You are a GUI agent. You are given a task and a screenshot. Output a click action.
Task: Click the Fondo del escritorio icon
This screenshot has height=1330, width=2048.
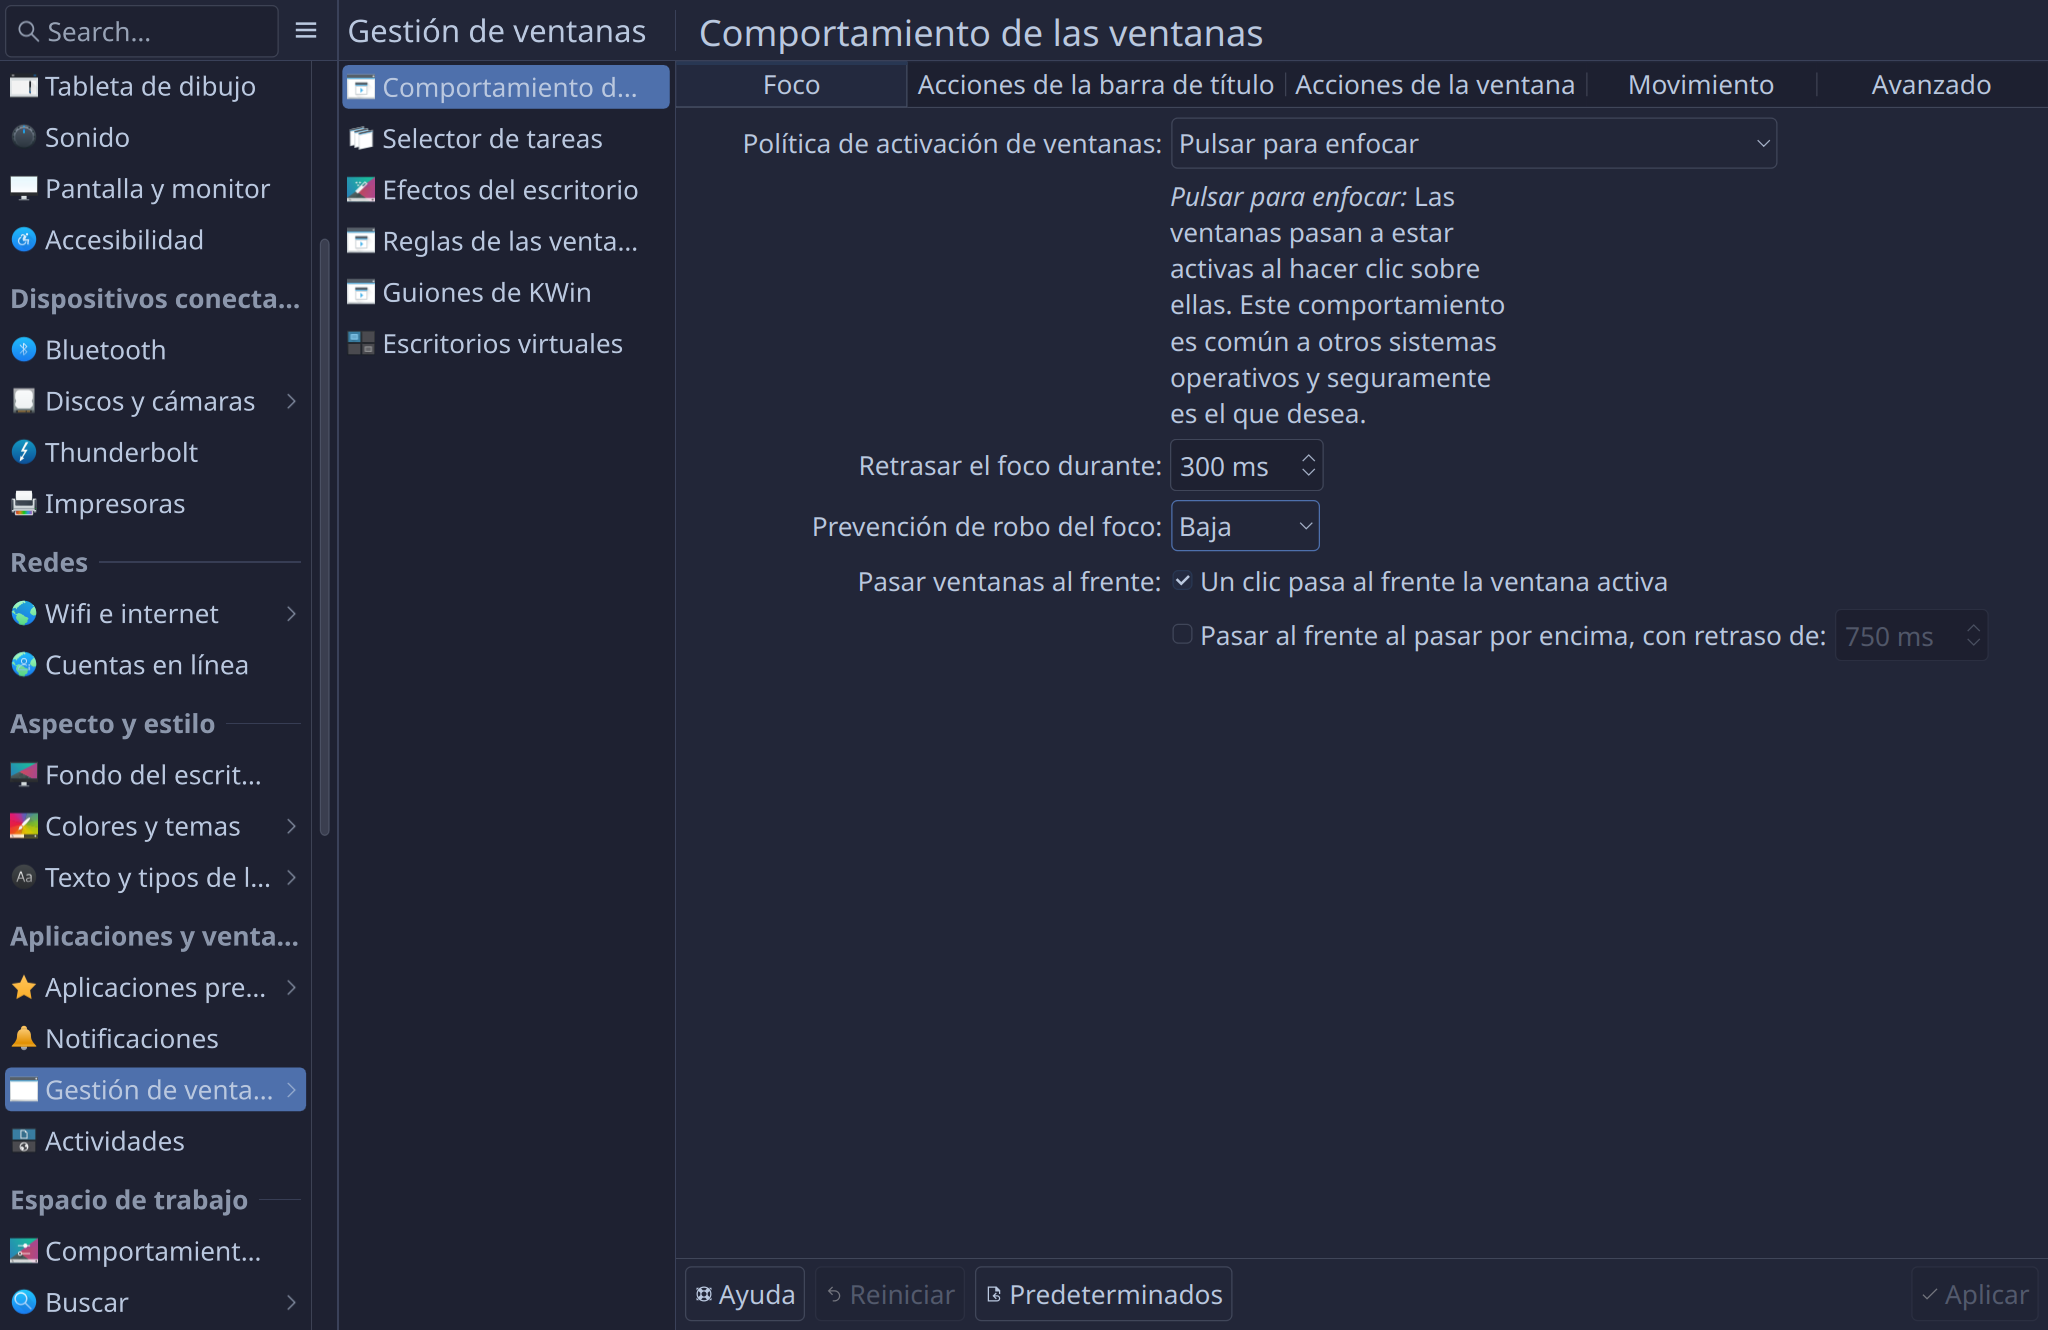pyautogui.click(x=24, y=775)
